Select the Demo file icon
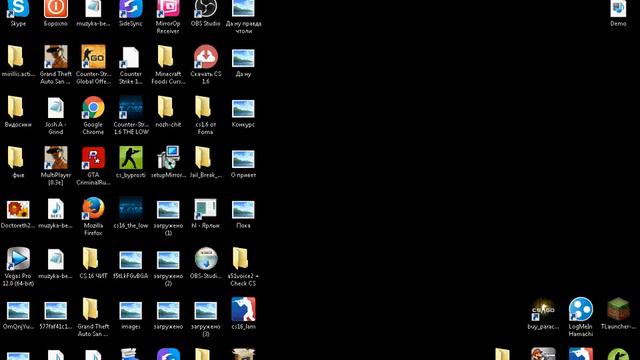Viewport: 640px width, 360px height. (x=618, y=9)
